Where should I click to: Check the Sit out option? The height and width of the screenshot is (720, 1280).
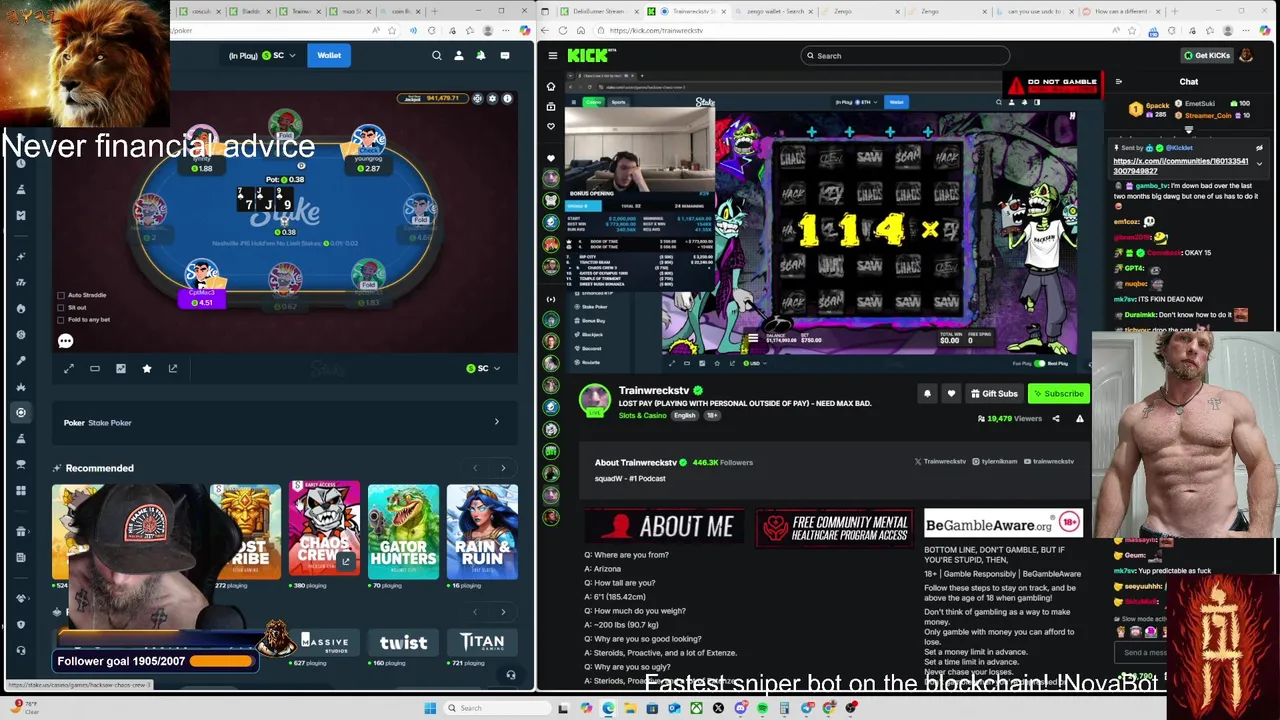61,307
